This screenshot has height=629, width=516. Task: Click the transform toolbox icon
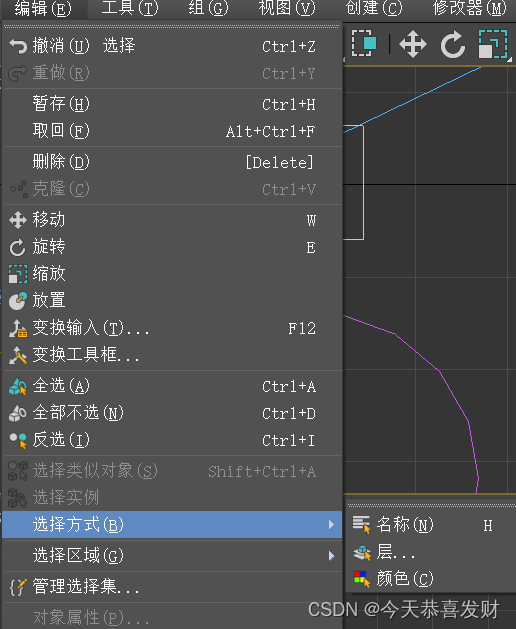[x=18, y=355]
